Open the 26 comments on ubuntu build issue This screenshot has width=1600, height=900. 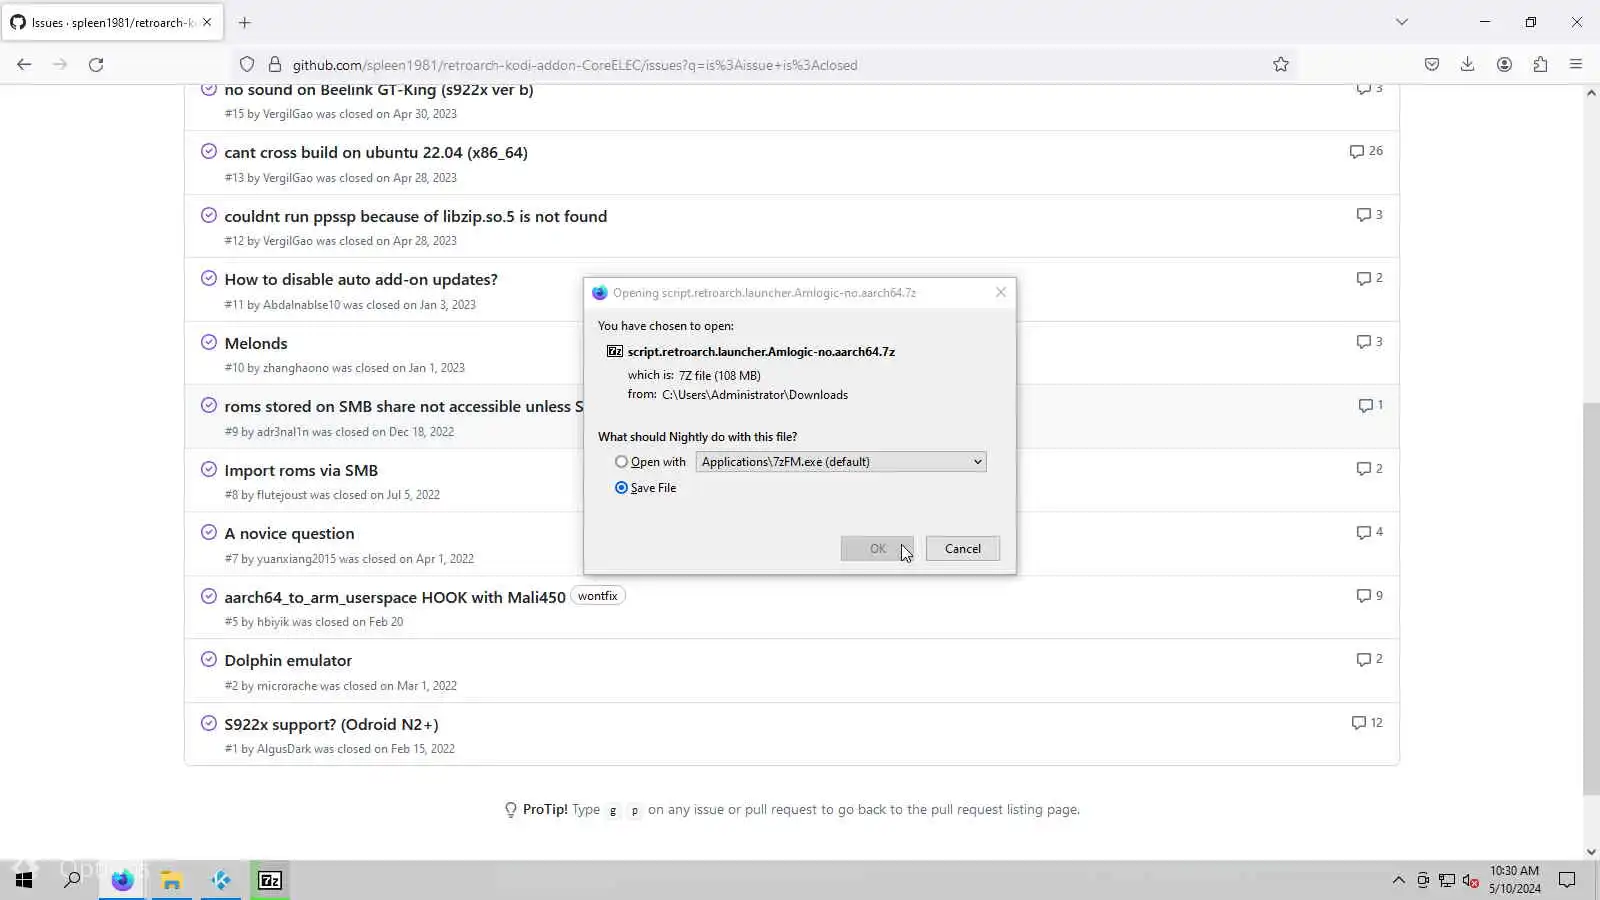(1366, 151)
